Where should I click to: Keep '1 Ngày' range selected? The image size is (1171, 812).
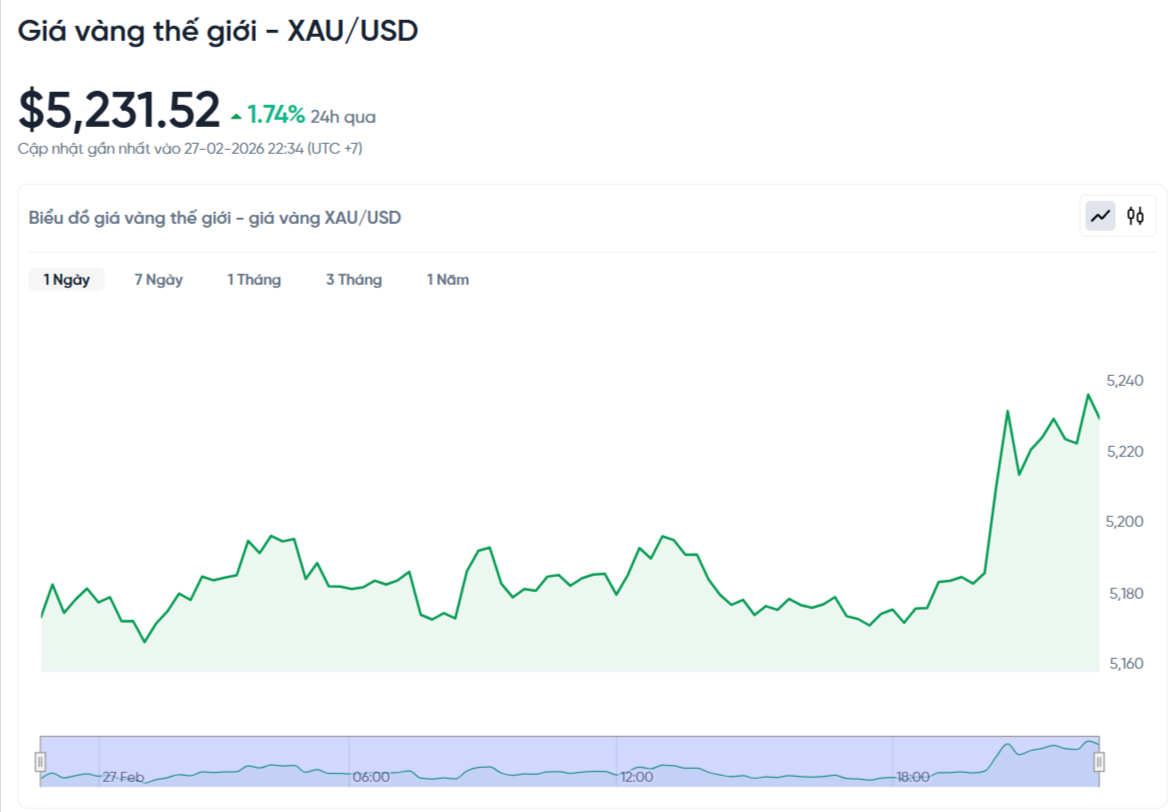(65, 279)
